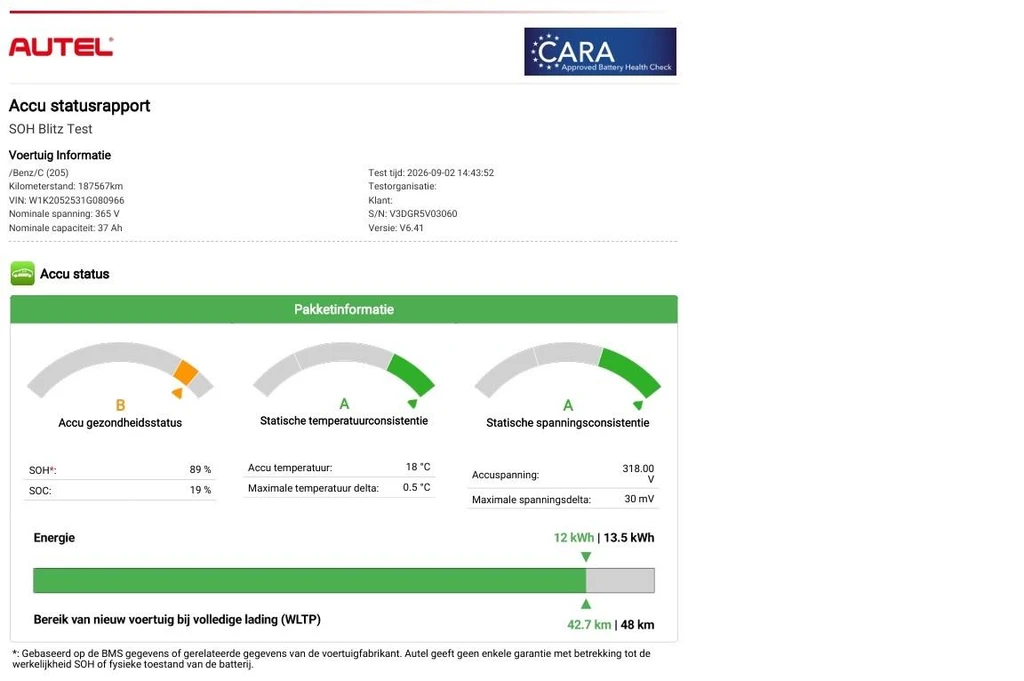Click the green 12 kWh energy value
The image size is (1024, 681).
click(x=574, y=538)
